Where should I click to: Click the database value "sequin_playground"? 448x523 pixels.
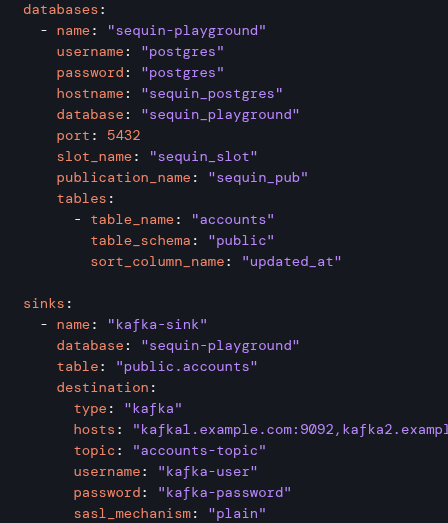click(x=220, y=115)
